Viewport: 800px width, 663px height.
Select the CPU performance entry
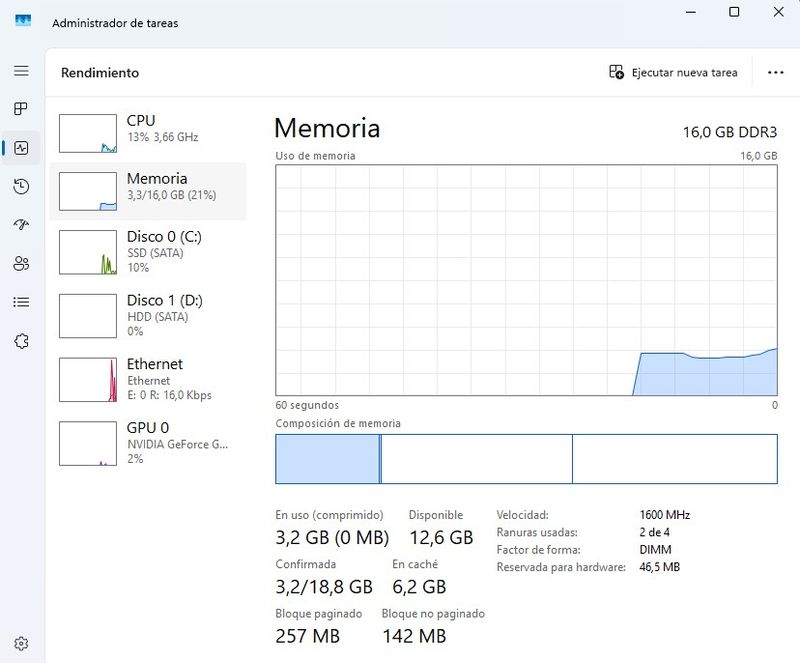click(x=148, y=133)
